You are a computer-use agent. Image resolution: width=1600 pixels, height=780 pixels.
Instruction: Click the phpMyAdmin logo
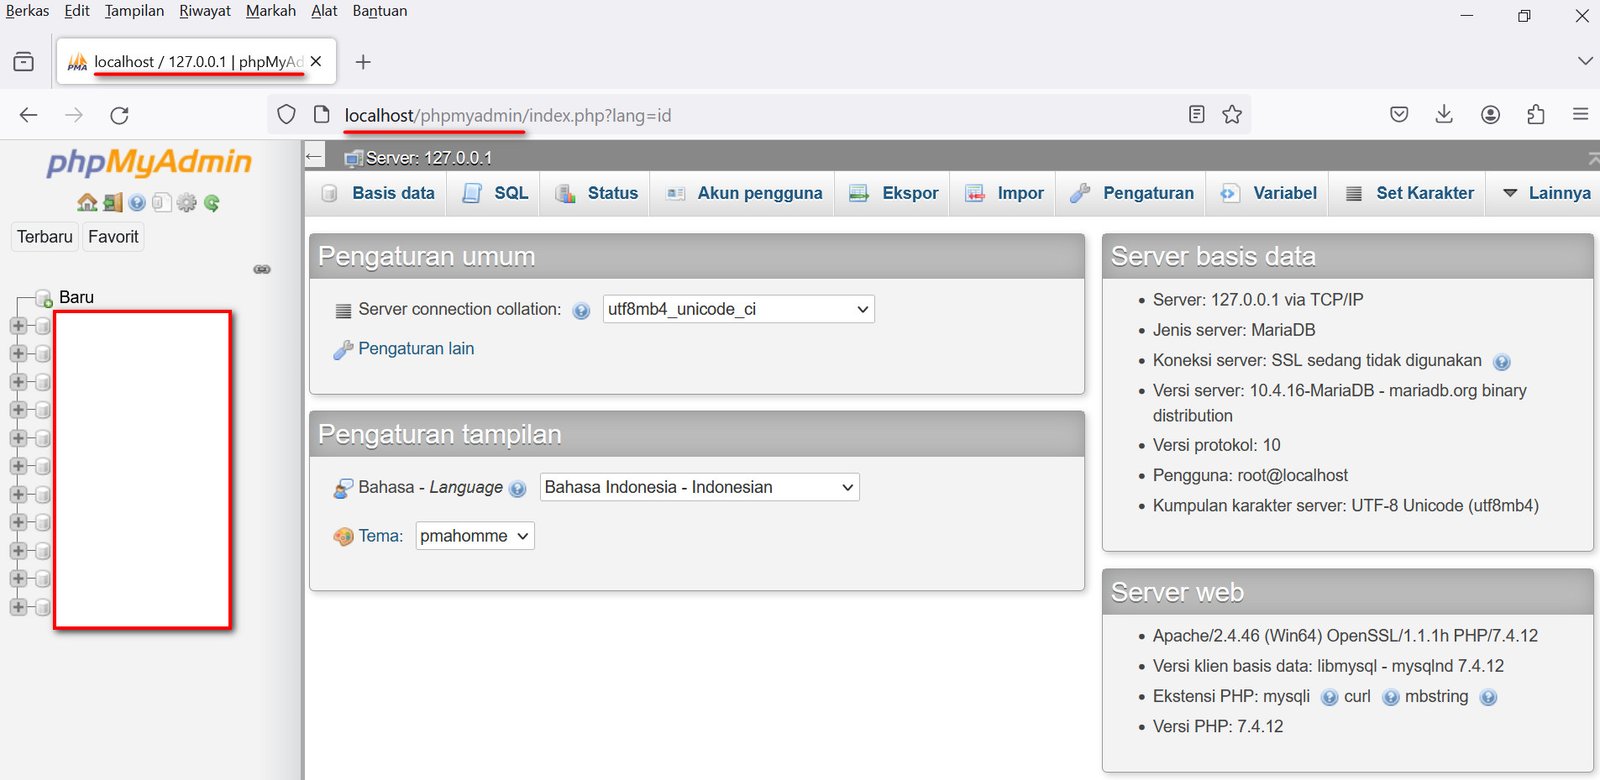[x=149, y=162]
